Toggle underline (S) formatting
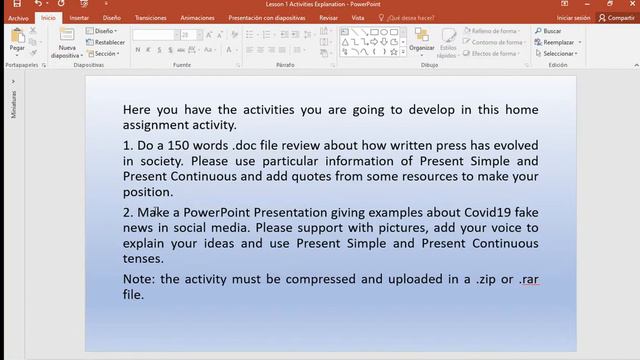Viewport: 640px width, 360px height. (x=159, y=50)
